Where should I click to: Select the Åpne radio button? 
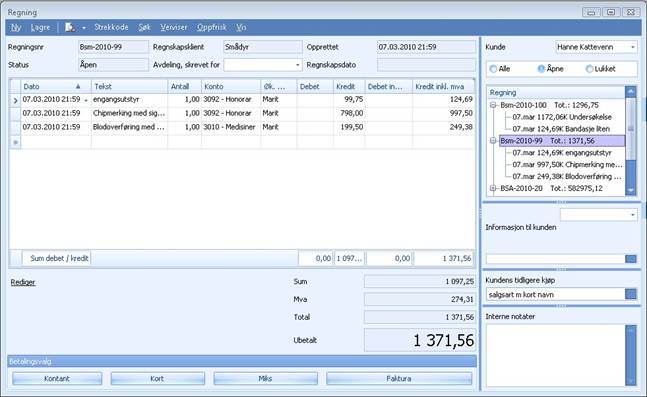coord(541,69)
